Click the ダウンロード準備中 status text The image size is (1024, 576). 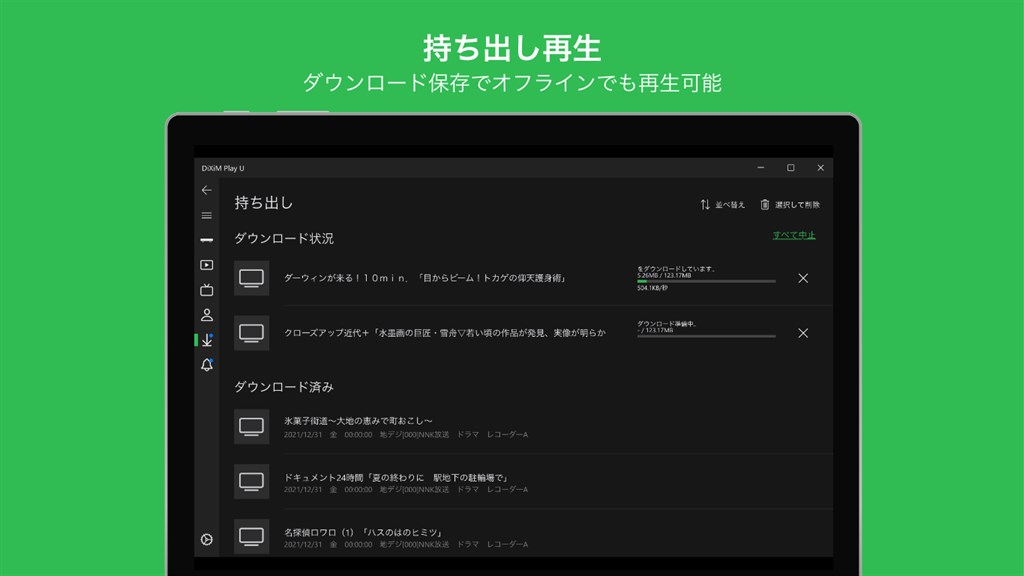(x=667, y=323)
